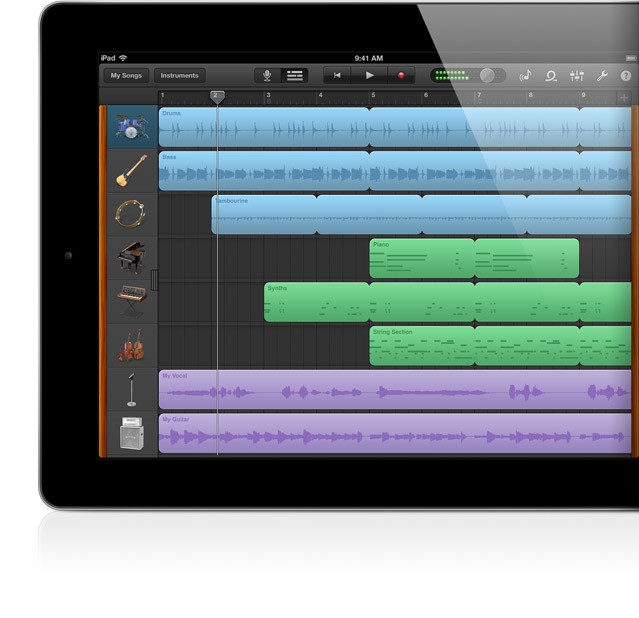Viewport: 639px width, 618px height.
Task: Select the Drums track instrument icon
Action: (131, 128)
